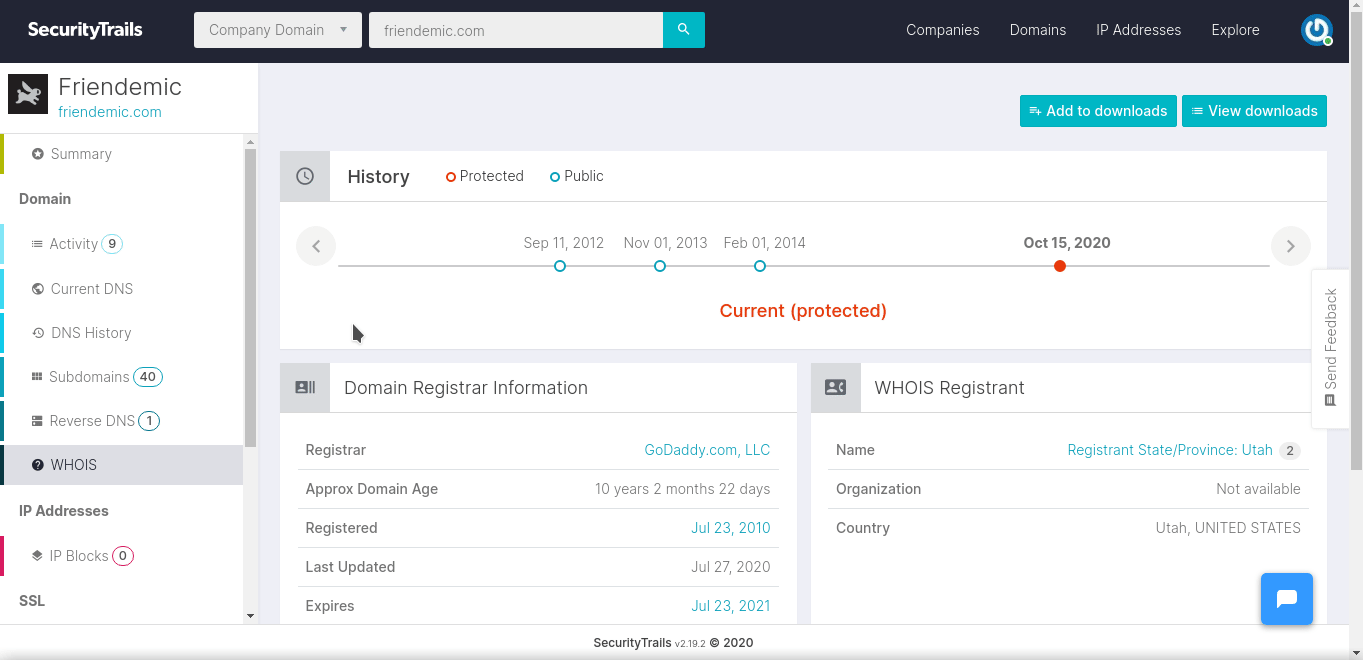The width and height of the screenshot is (1363, 660).
Task: Click the Subdomains grid icon
Action: pyautogui.click(x=38, y=377)
